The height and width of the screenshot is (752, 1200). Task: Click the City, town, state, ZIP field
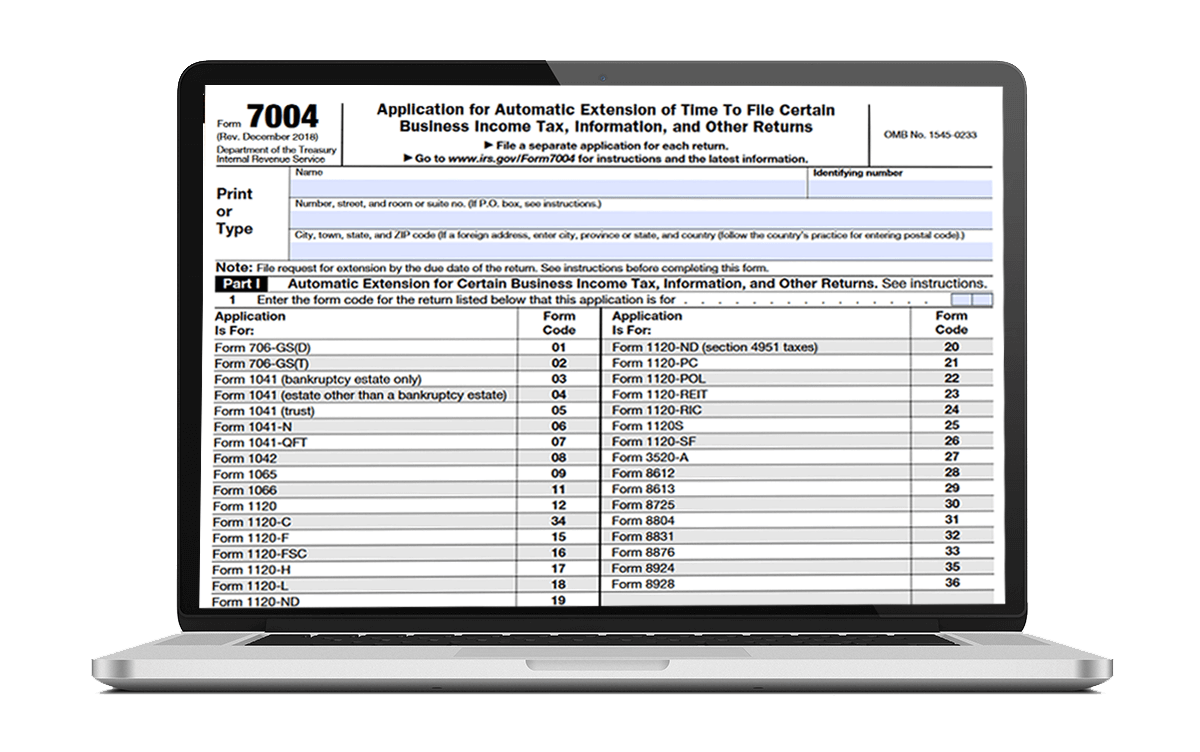click(x=641, y=251)
